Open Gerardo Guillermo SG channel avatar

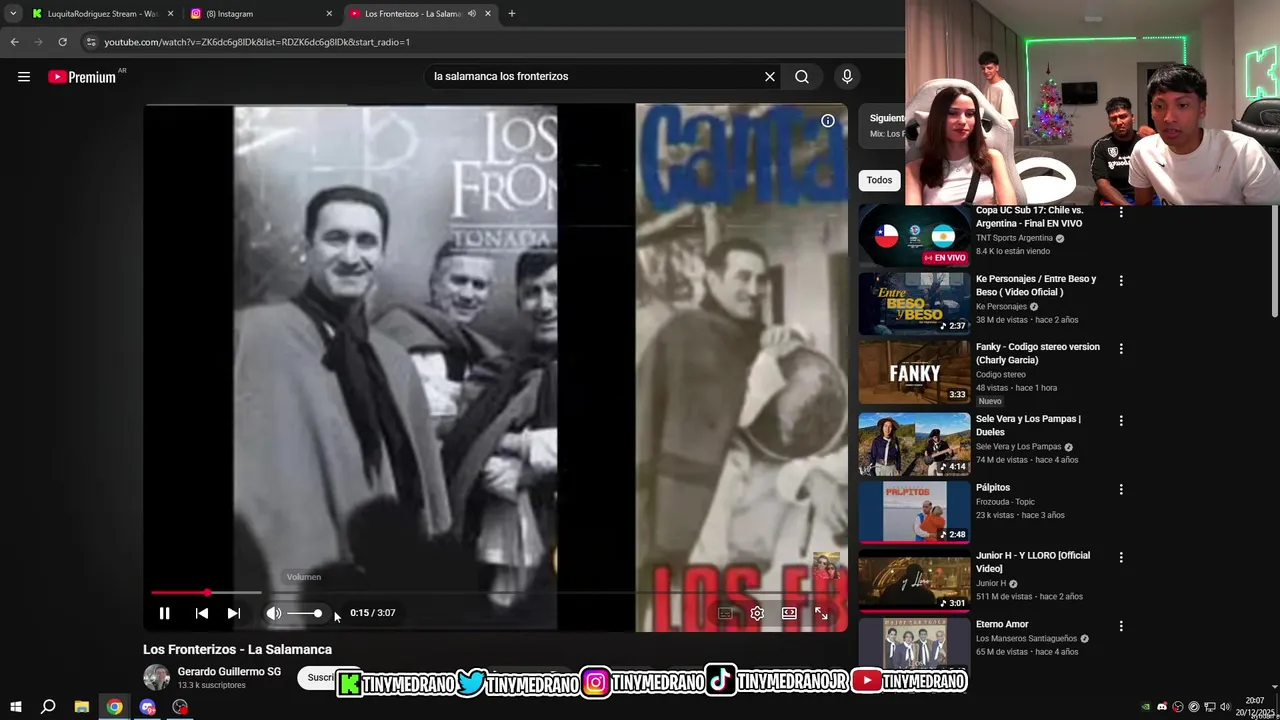coord(157,677)
